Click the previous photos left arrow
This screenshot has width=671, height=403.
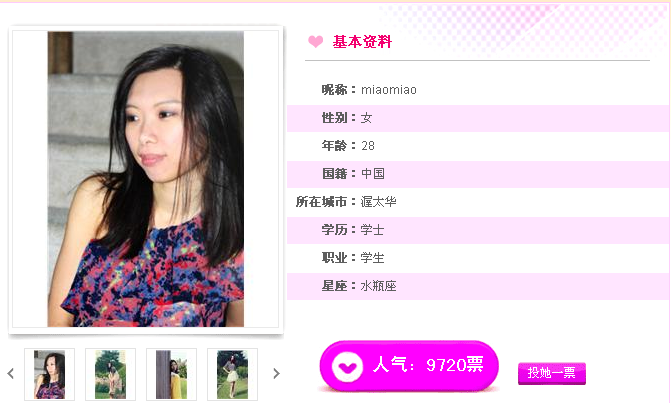click(11, 373)
